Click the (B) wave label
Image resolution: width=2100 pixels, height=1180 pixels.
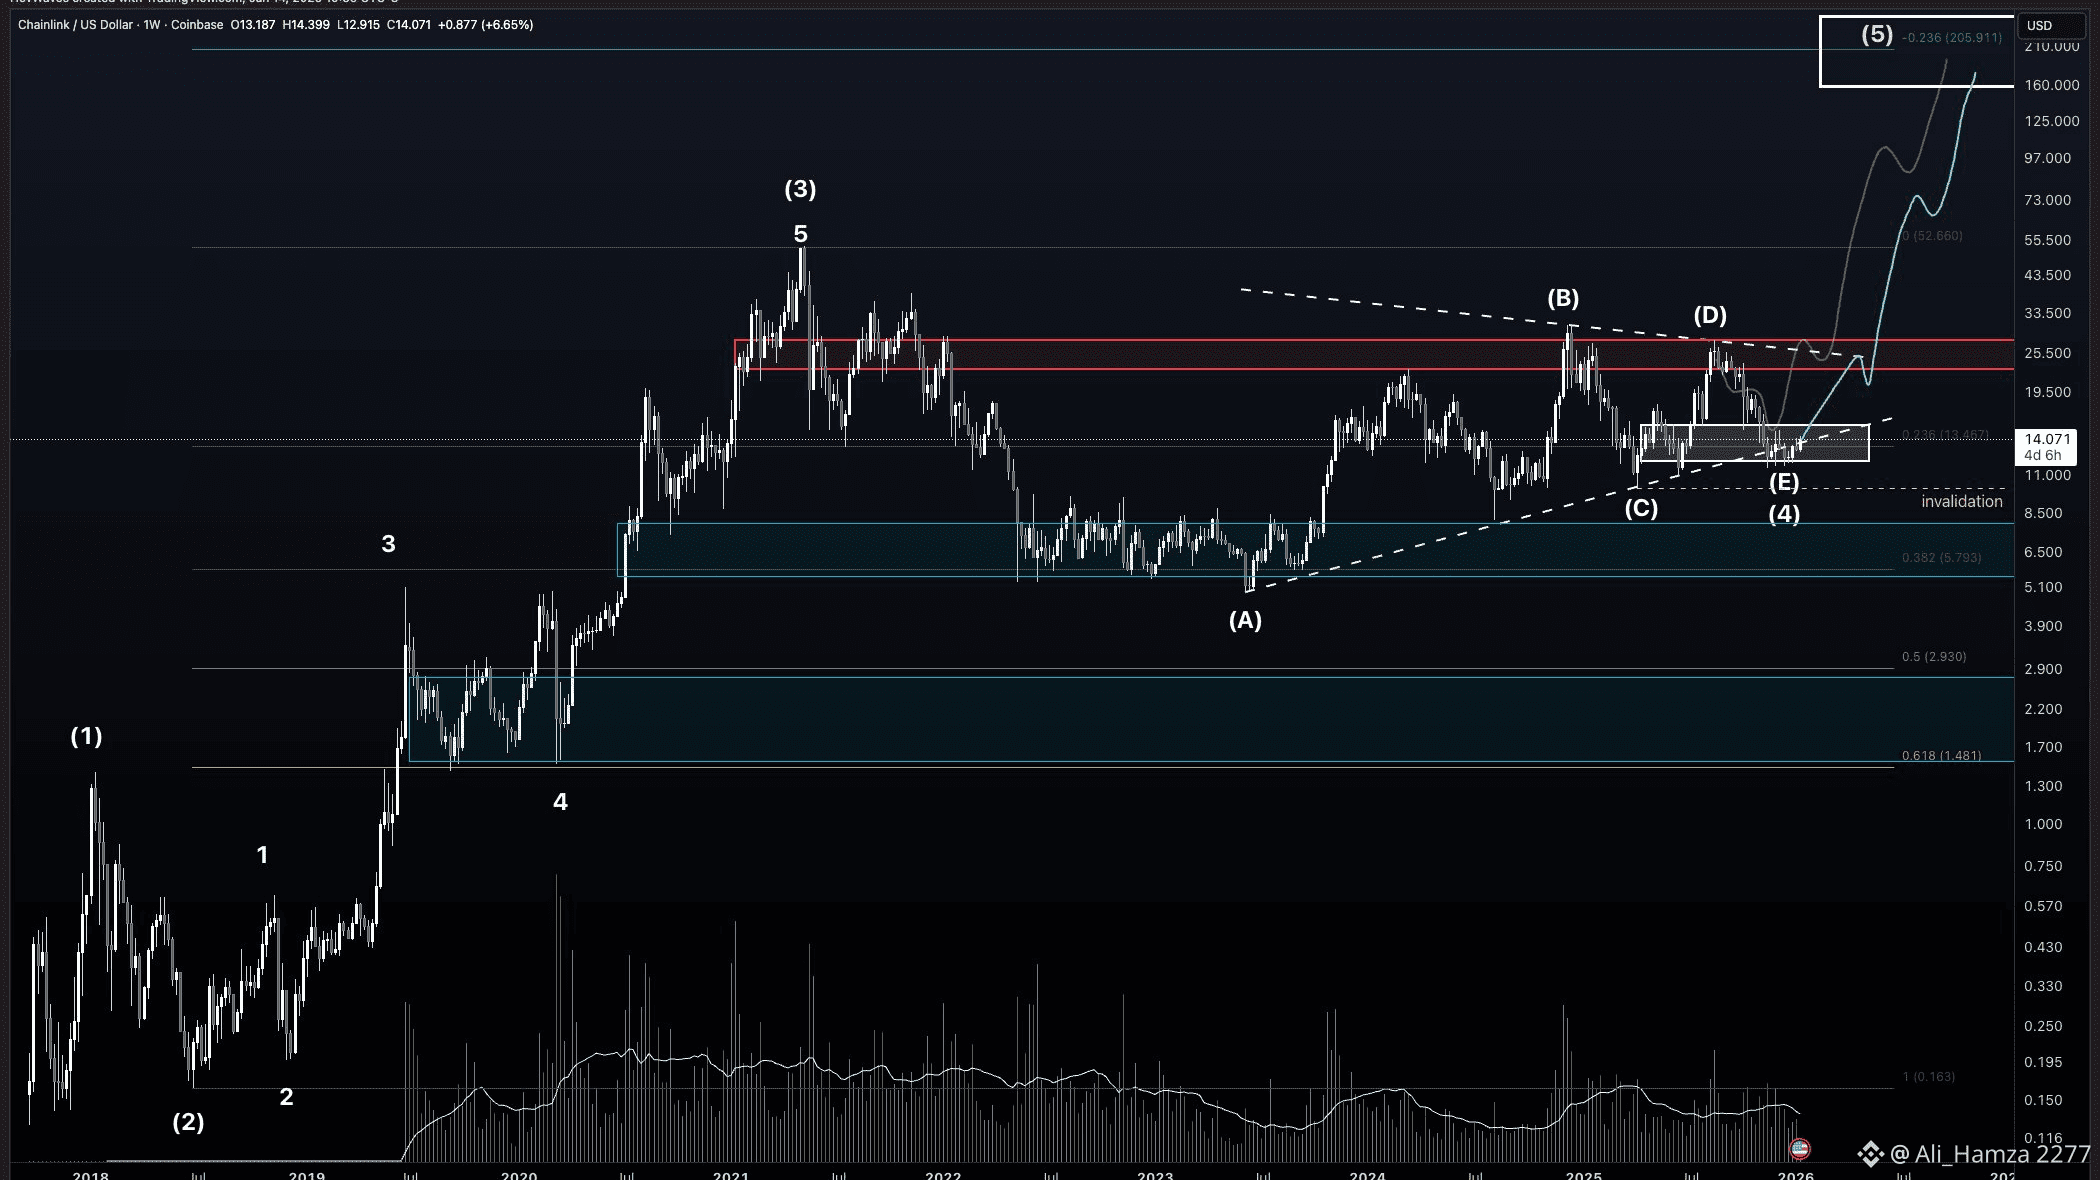pos(1563,298)
